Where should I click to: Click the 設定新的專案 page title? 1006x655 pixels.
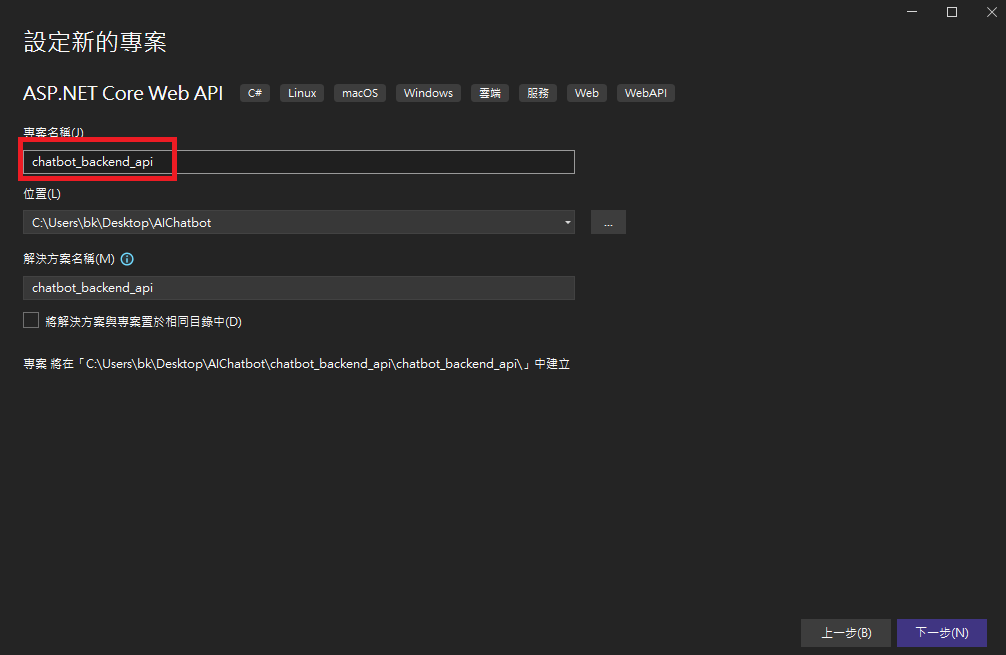(95, 42)
